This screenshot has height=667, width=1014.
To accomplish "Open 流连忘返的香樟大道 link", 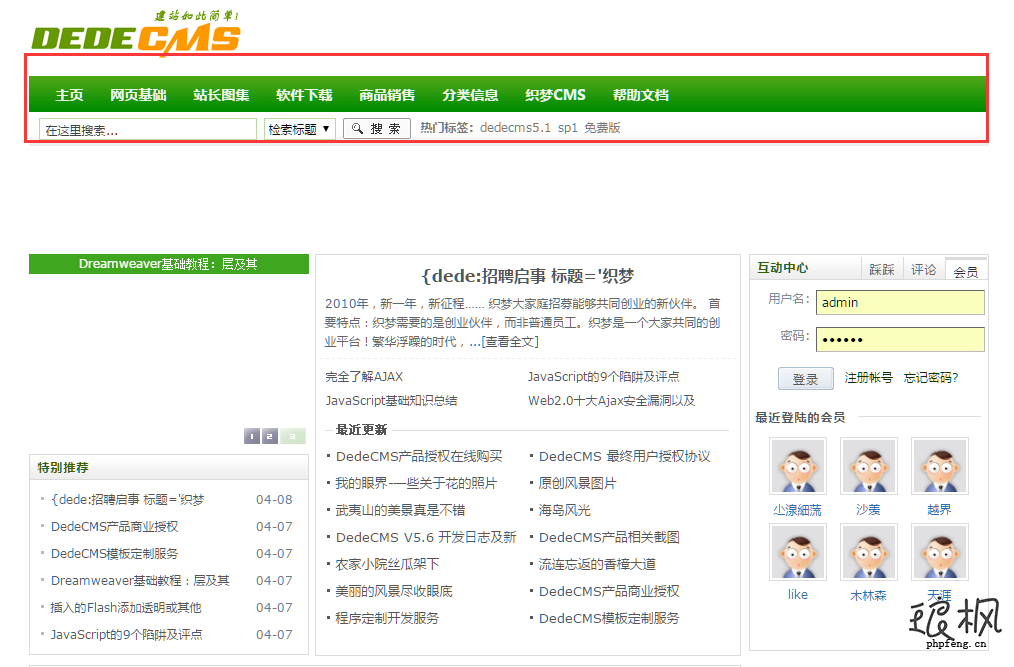I will point(598,564).
